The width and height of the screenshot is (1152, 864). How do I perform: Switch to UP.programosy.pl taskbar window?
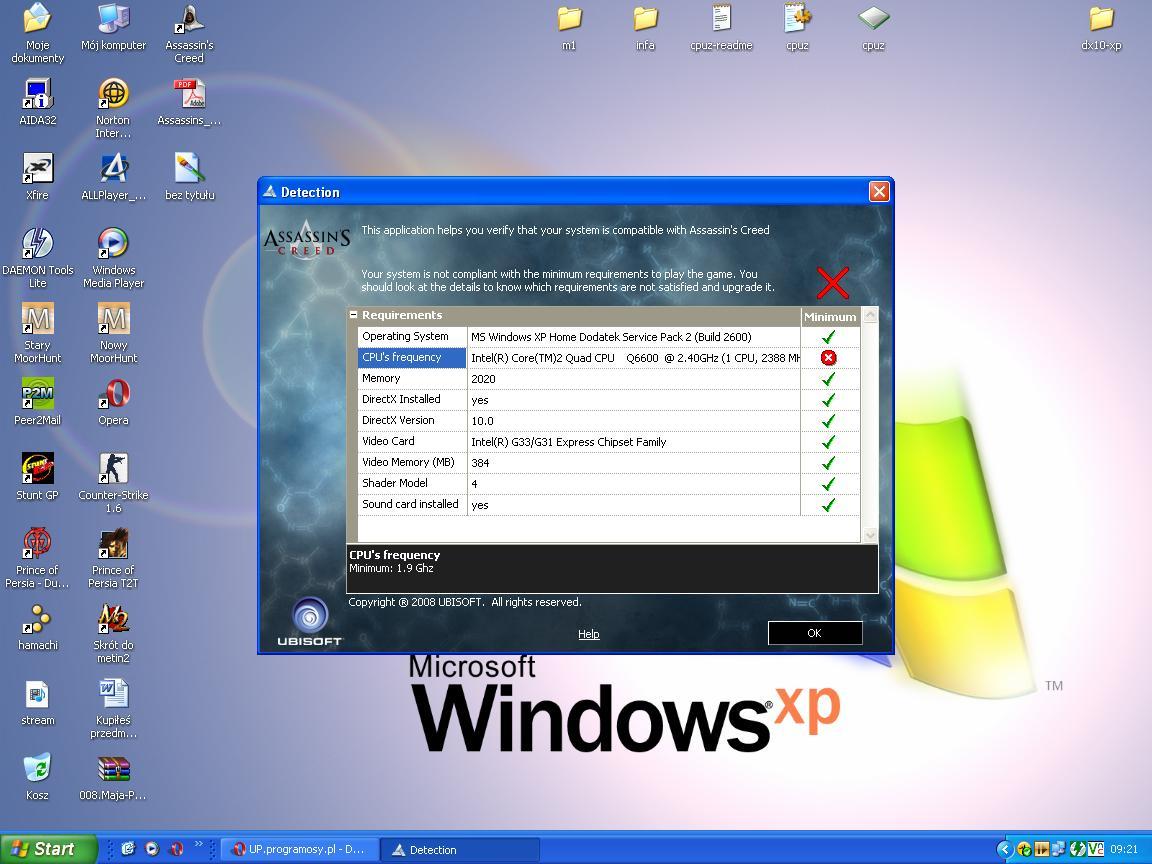(300, 849)
